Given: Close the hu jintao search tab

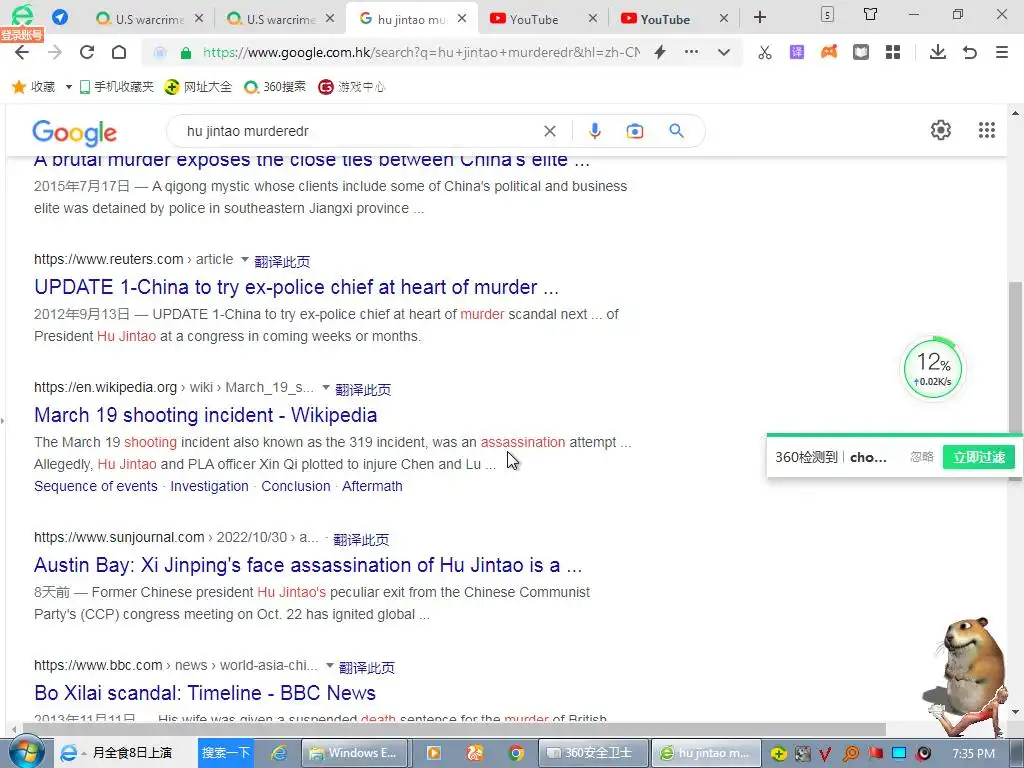Looking at the screenshot, I should click(462, 18).
